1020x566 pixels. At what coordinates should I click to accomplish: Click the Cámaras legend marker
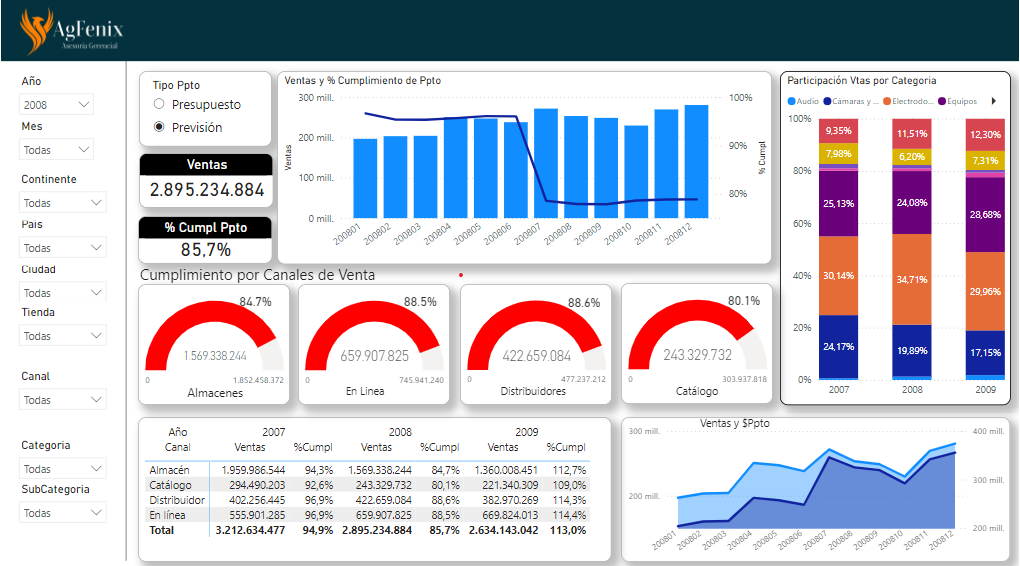pos(827,101)
